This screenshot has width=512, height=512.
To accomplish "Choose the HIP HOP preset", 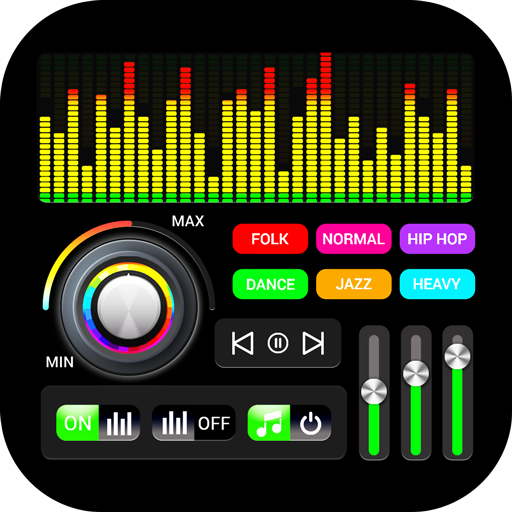I will [437, 239].
